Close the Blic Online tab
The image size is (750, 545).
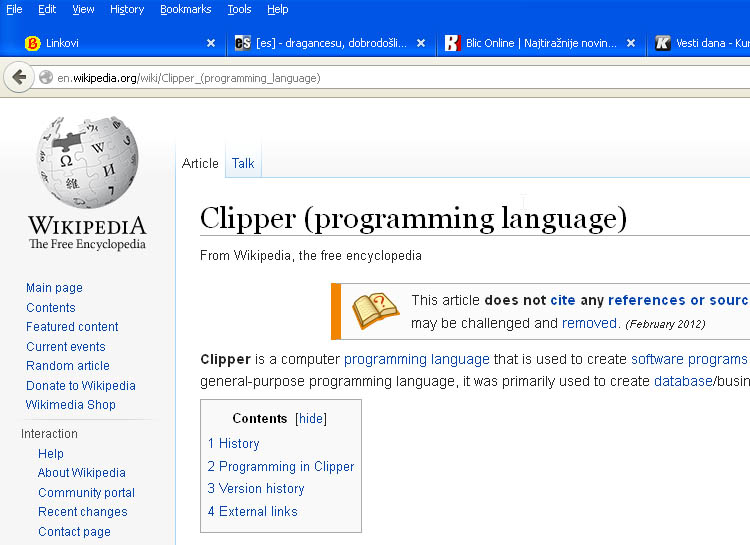tap(631, 43)
